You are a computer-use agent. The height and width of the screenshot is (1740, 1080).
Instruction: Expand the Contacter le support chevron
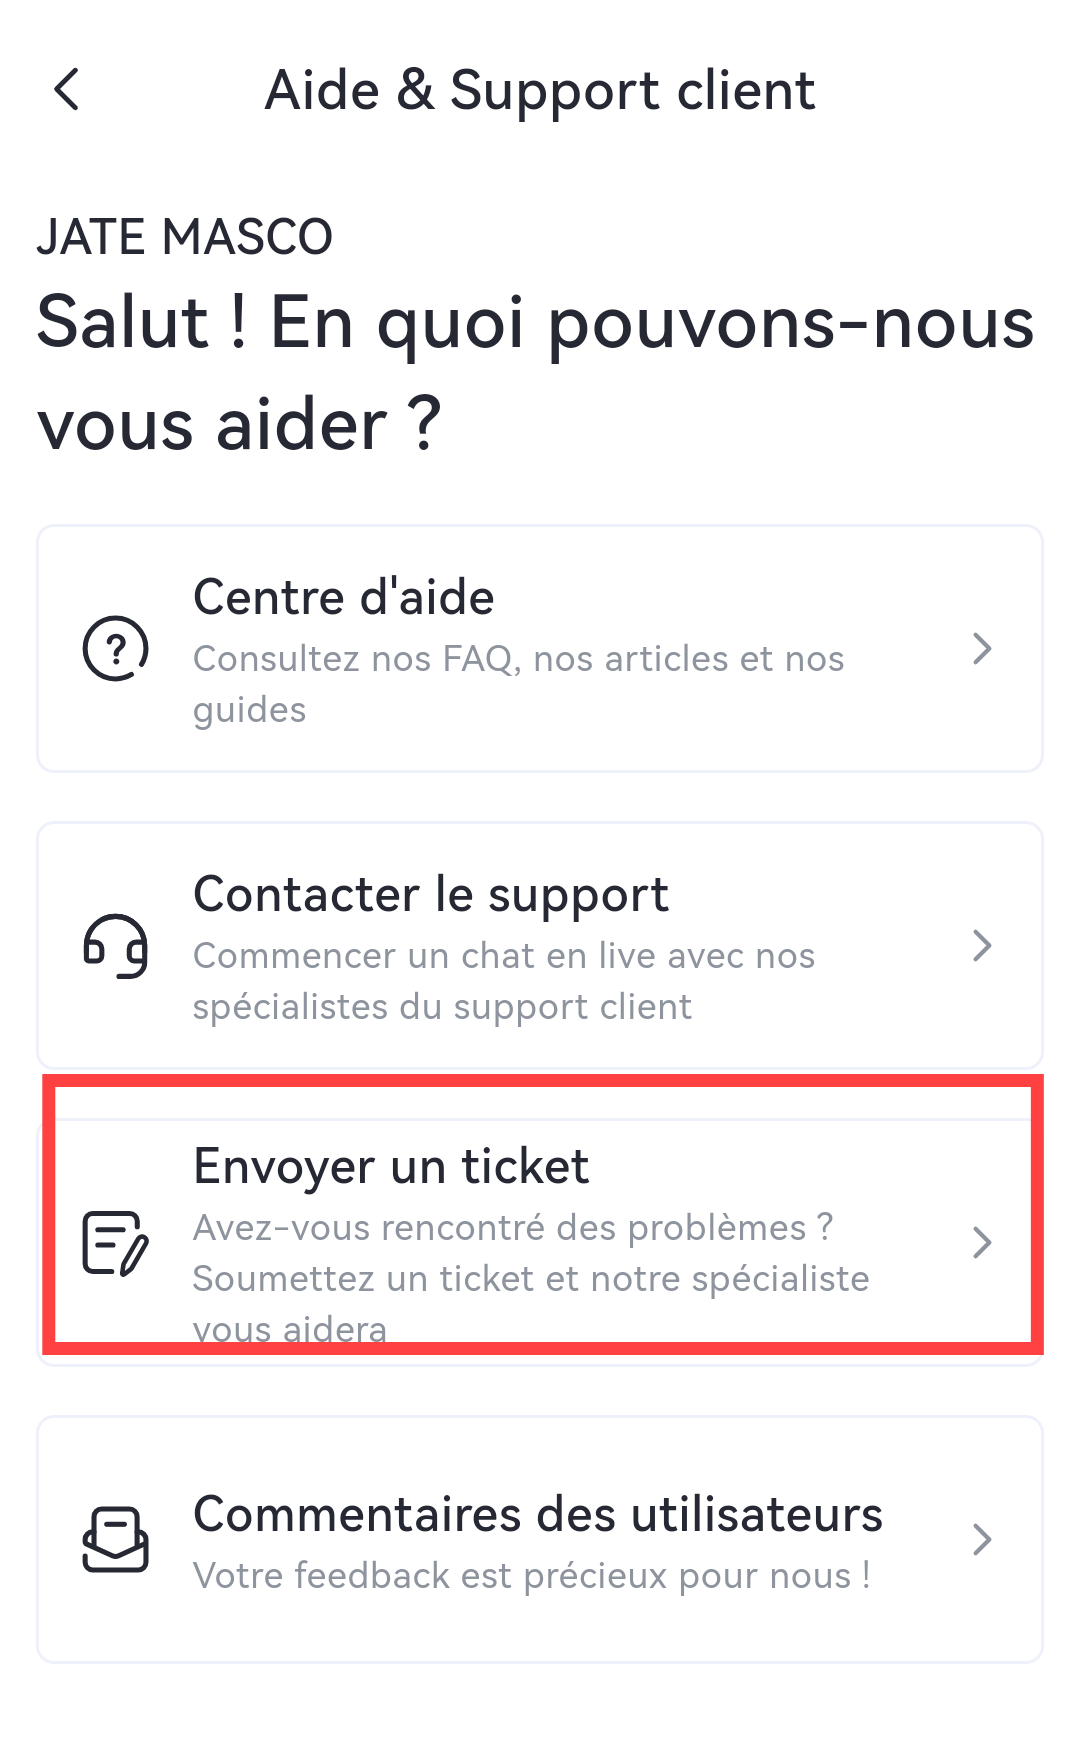pos(982,945)
